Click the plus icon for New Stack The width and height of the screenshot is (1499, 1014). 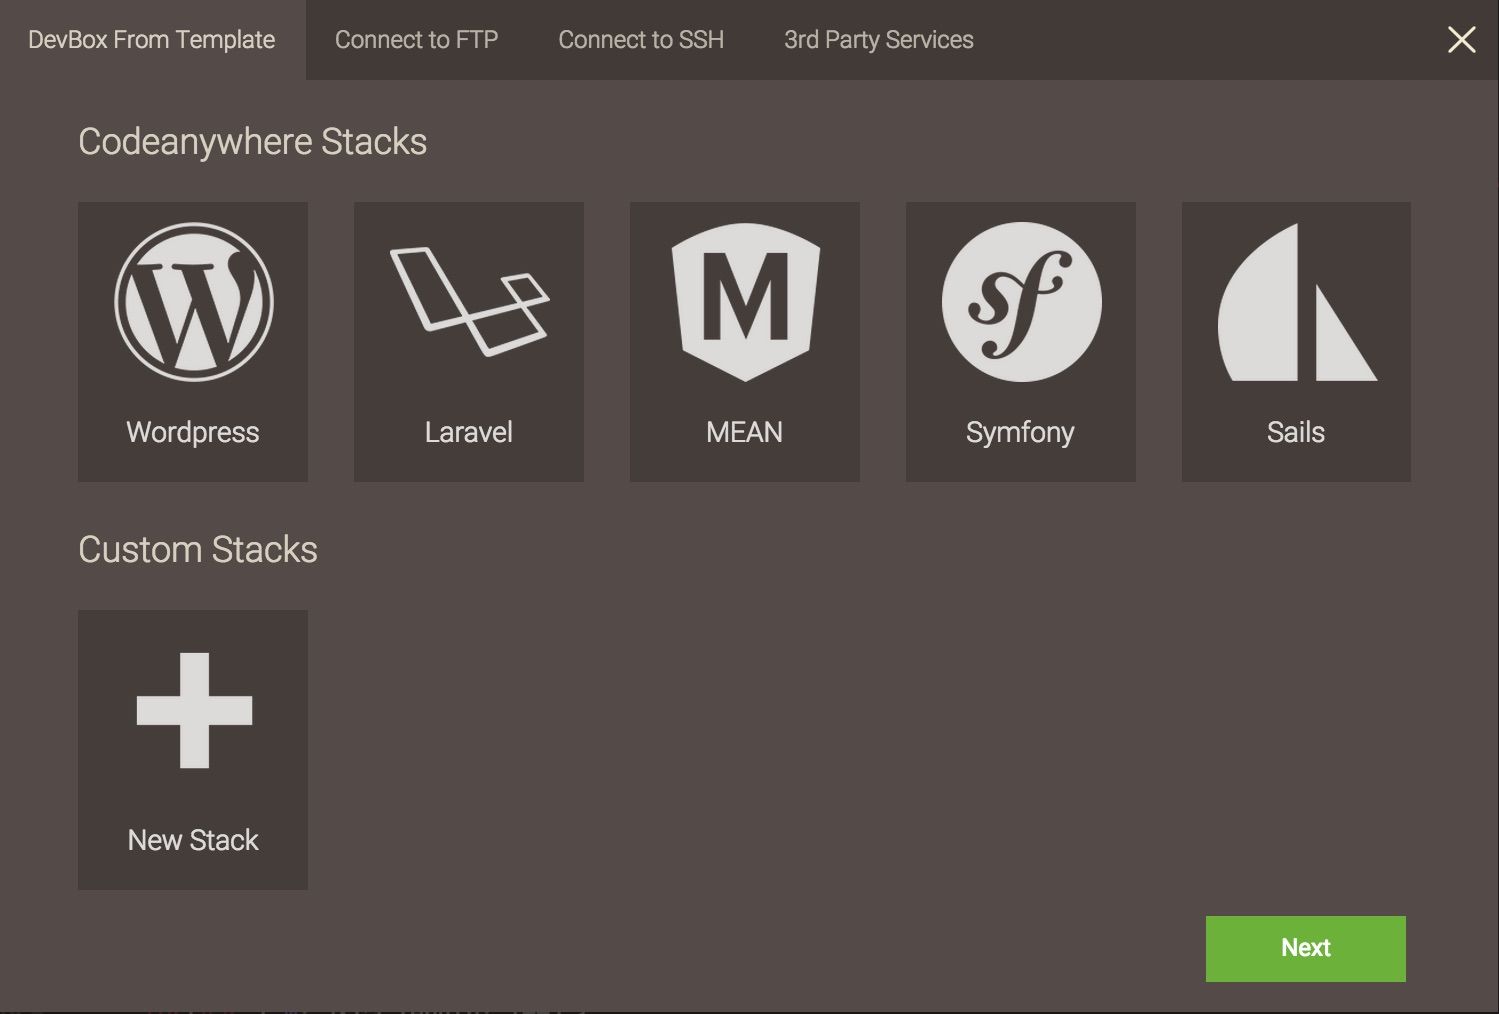coord(194,711)
